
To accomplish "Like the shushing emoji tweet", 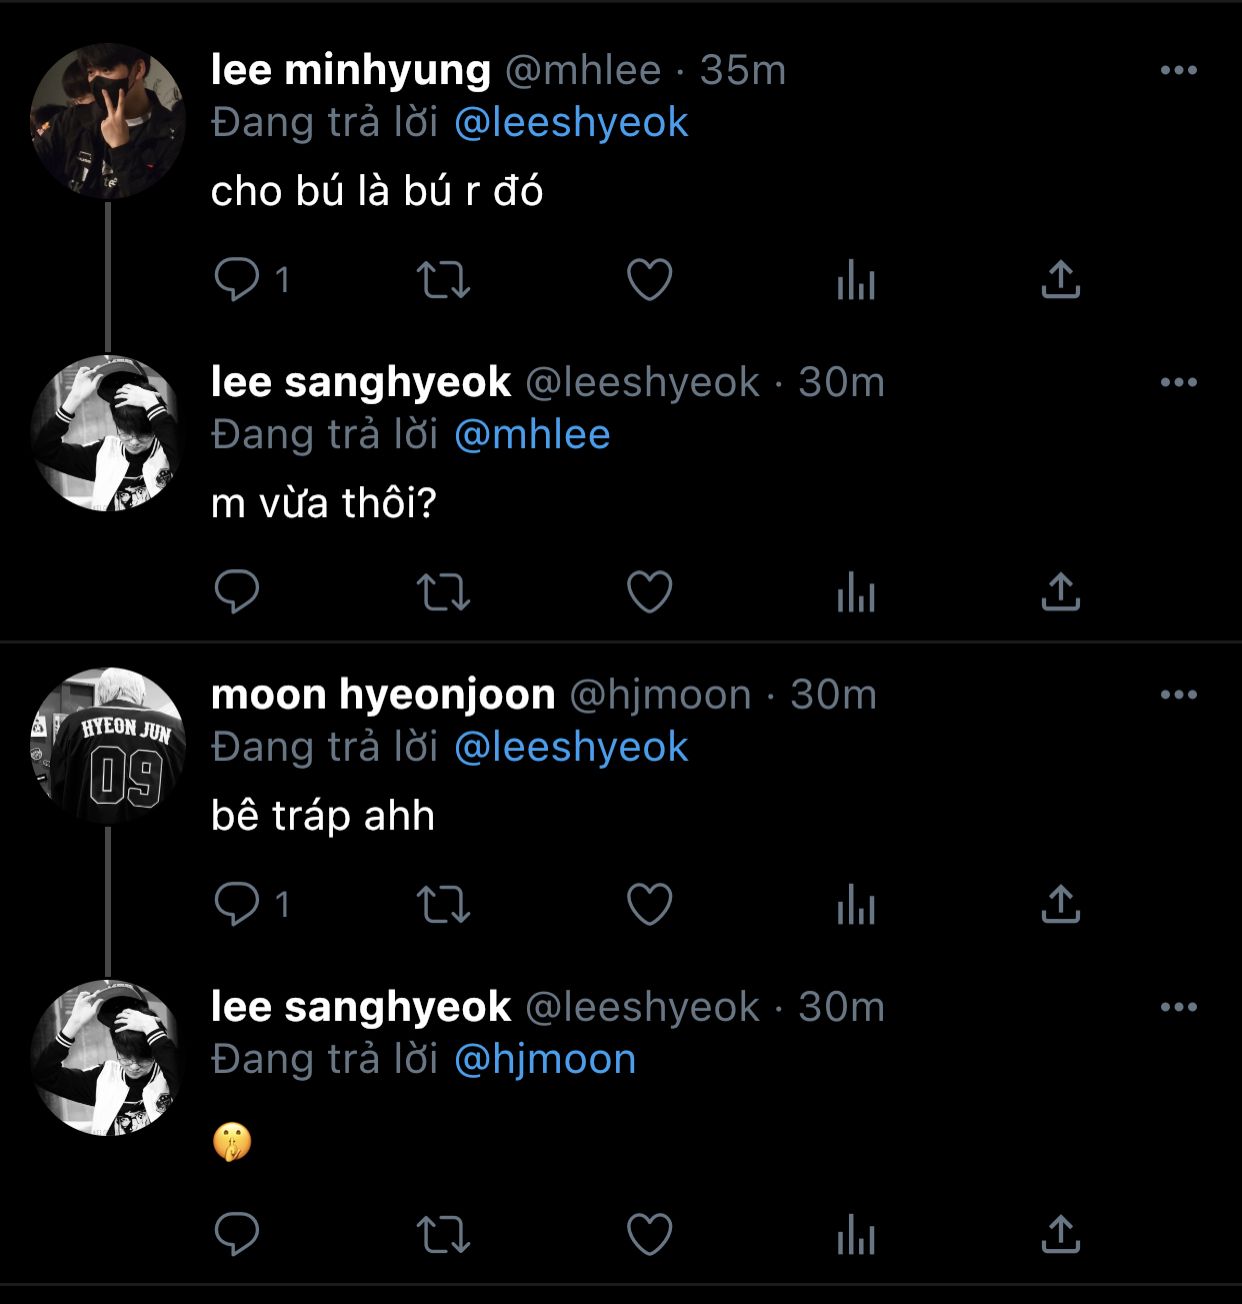I will tap(649, 1234).
